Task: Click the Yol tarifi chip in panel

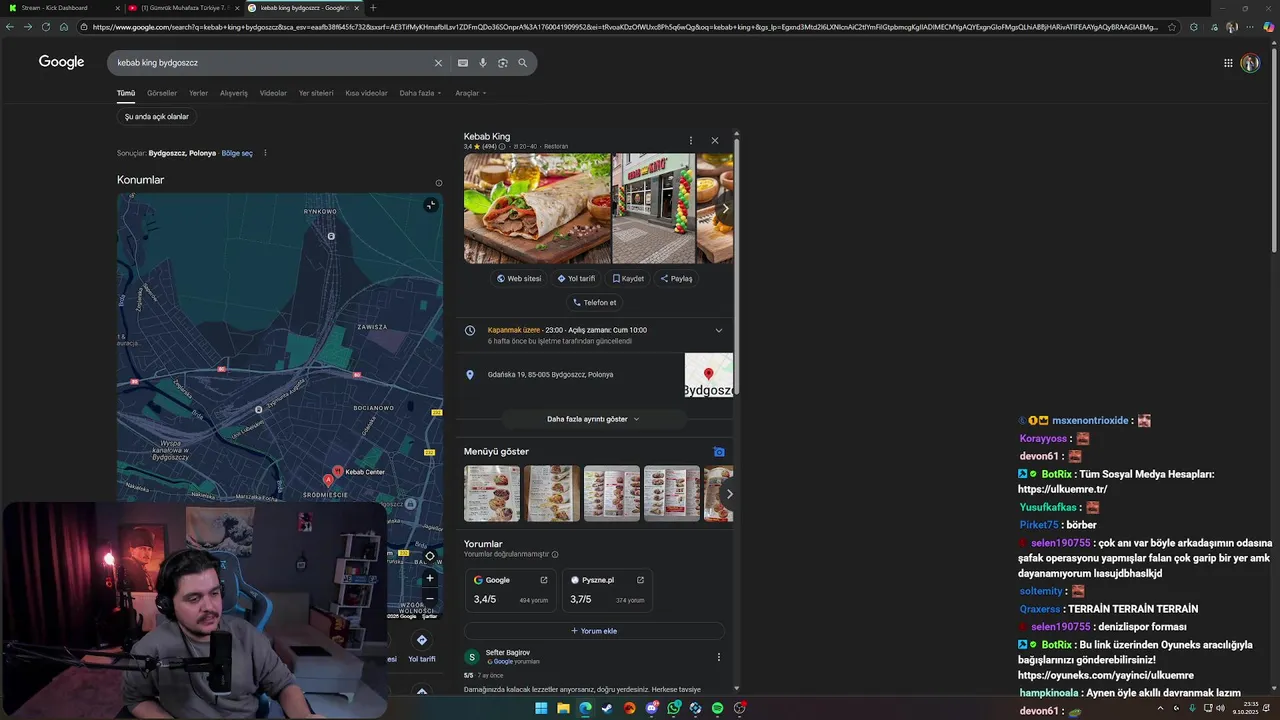Action: pyautogui.click(x=576, y=279)
